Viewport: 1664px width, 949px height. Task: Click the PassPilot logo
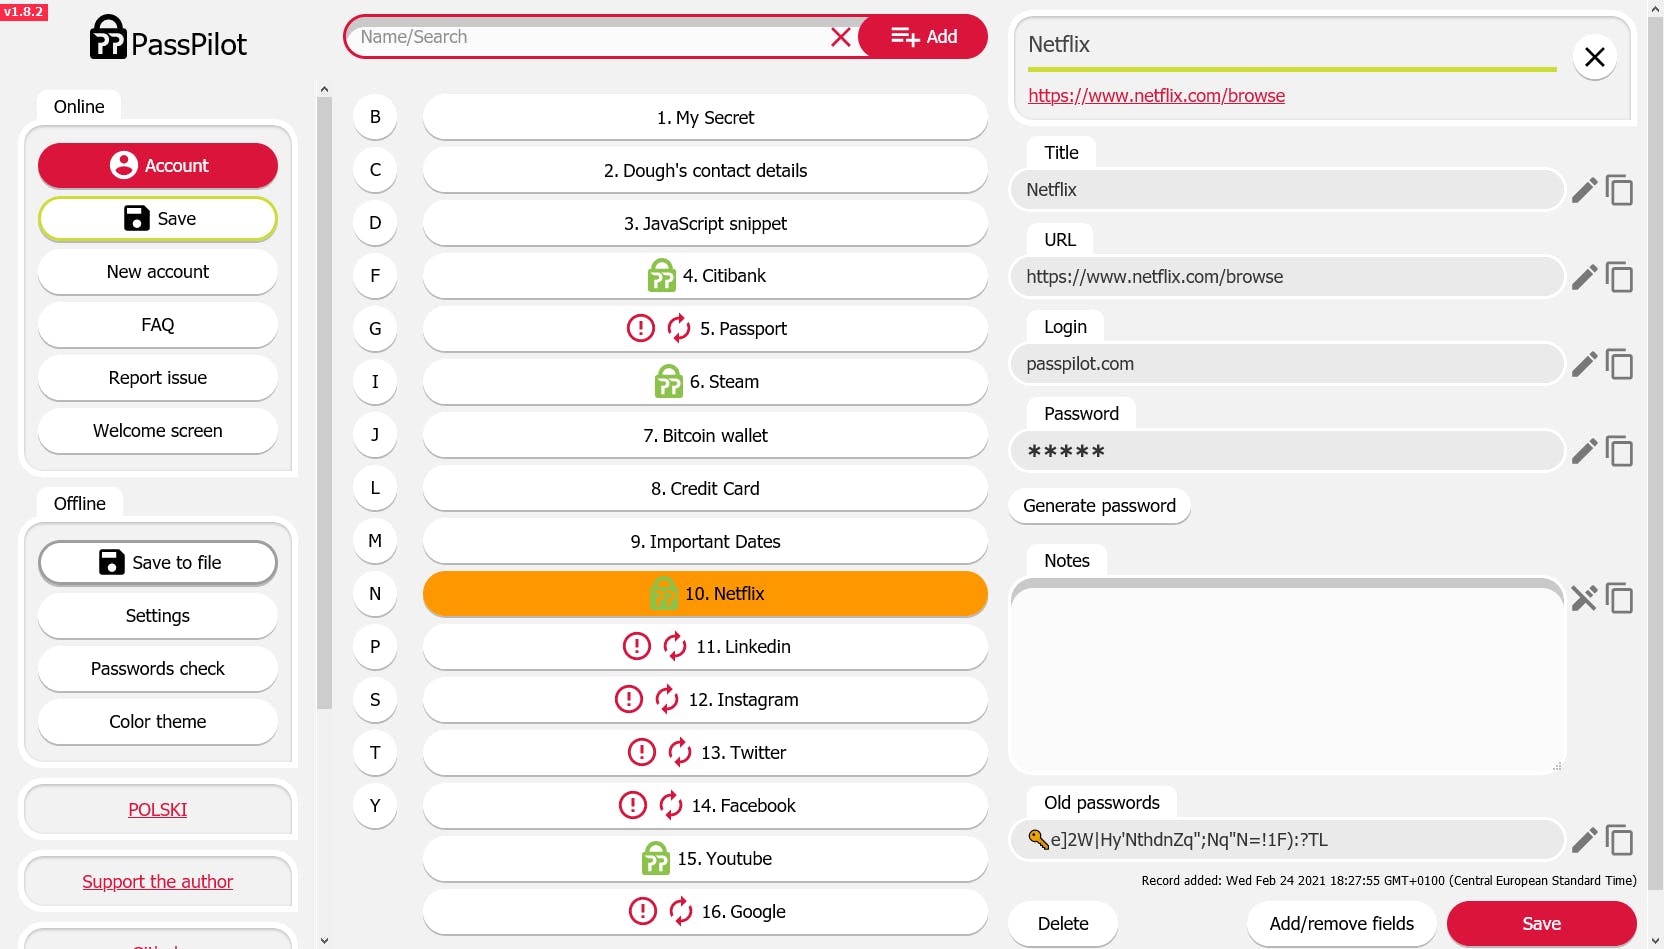pos(168,38)
